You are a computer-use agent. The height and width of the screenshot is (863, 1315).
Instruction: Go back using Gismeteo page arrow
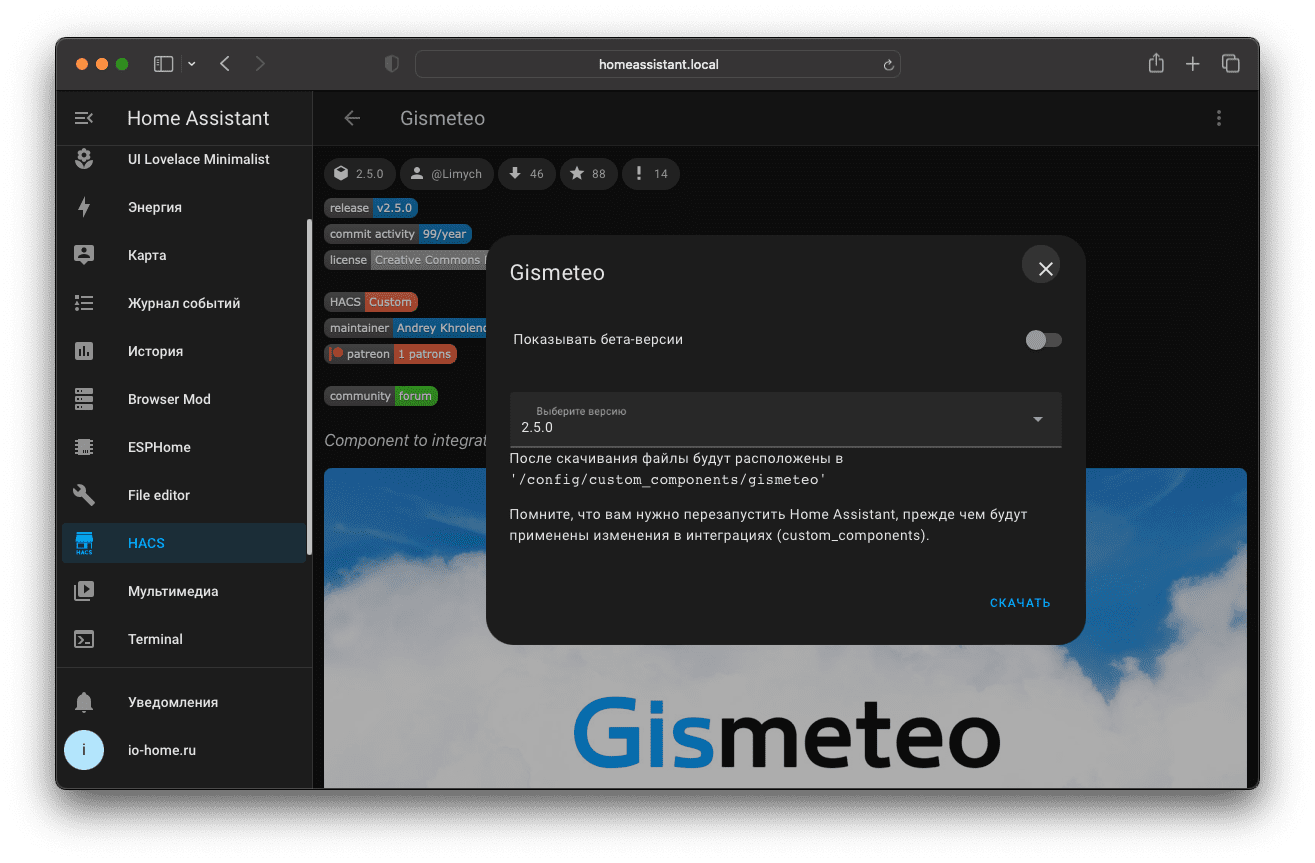(352, 118)
